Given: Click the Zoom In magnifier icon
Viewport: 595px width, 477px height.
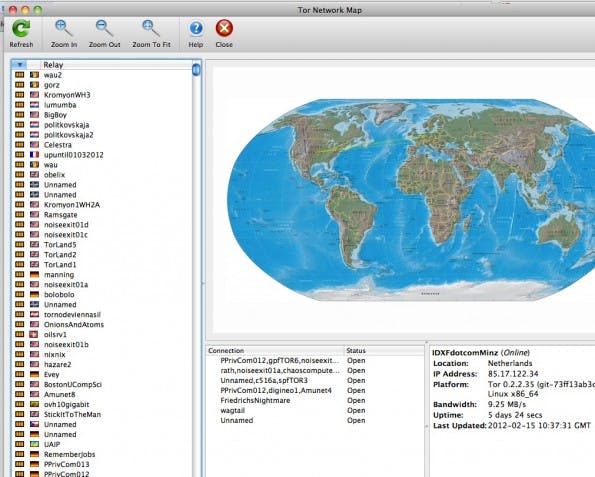Looking at the screenshot, I should tap(63, 28).
